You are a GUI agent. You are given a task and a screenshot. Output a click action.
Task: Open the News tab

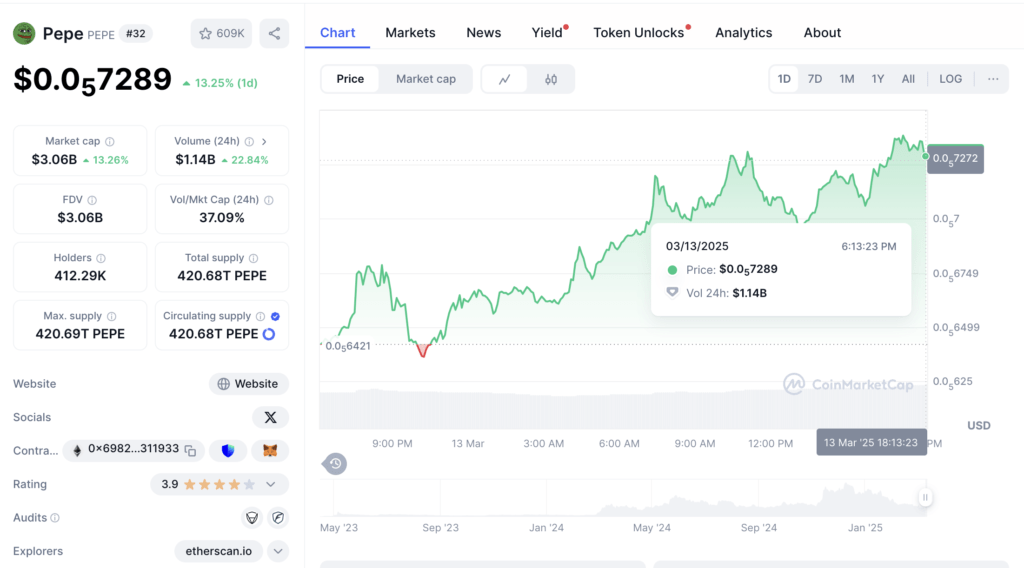tap(484, 33)
